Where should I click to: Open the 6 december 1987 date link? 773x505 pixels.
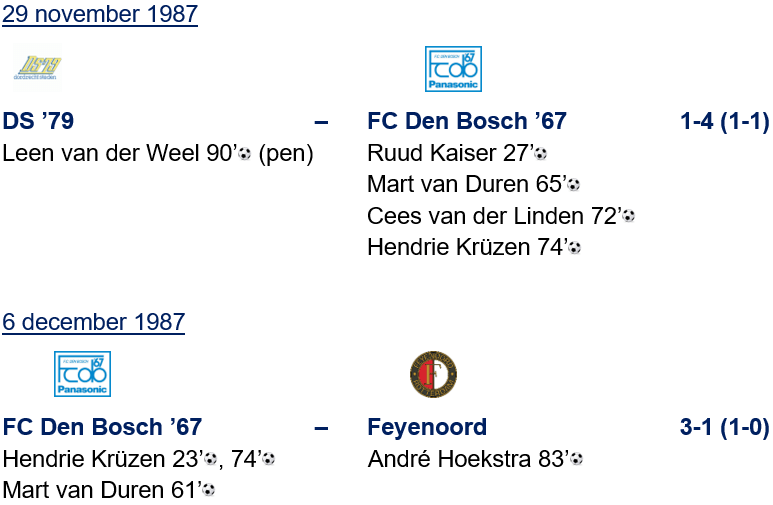coord(93,322)
